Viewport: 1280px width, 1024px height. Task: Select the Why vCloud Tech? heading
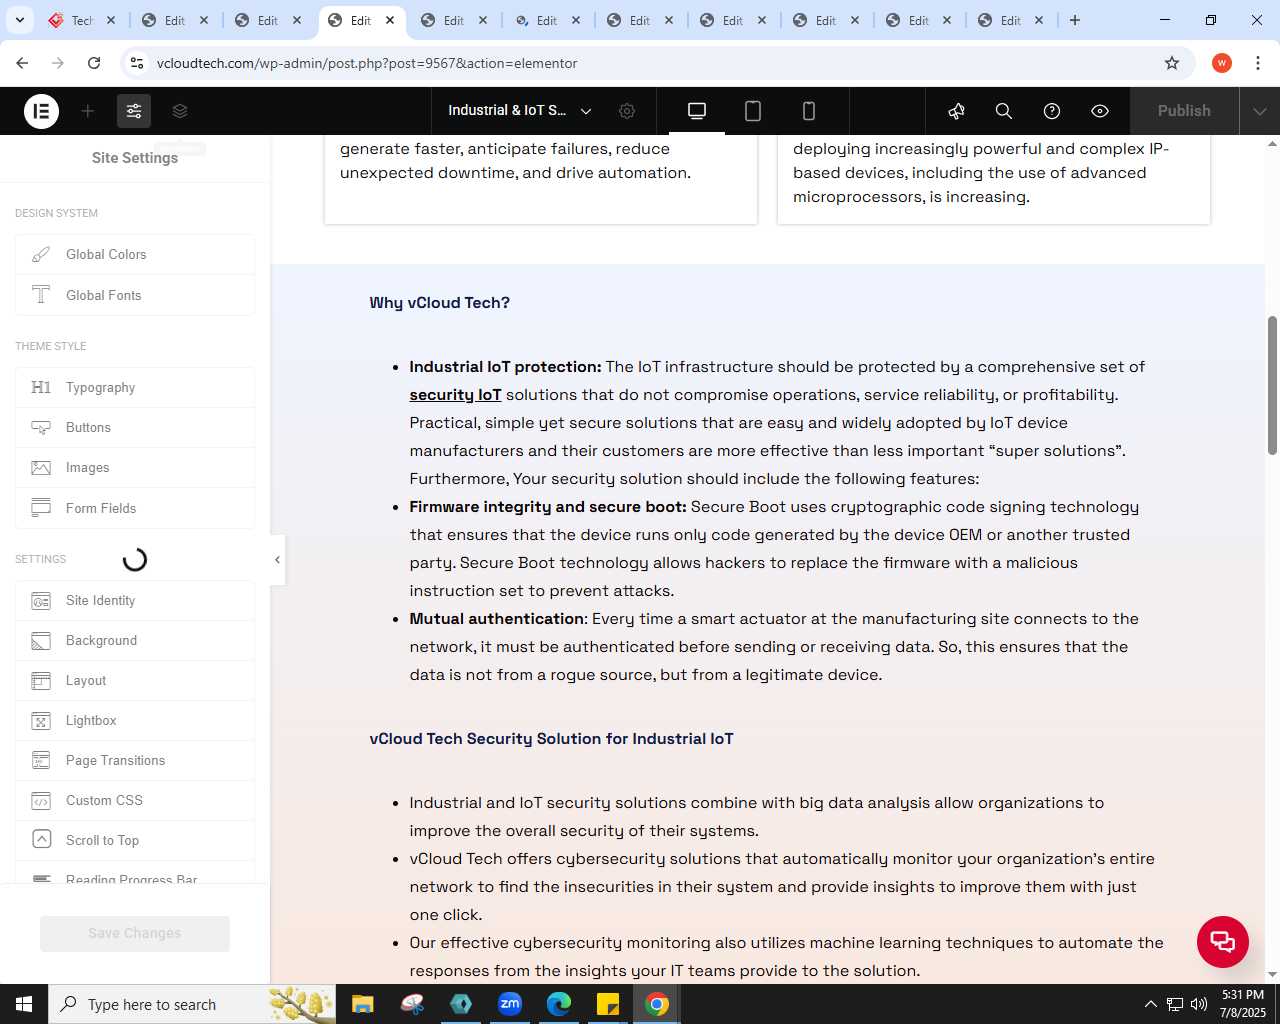pyautogui.click(x=439, y=303)
